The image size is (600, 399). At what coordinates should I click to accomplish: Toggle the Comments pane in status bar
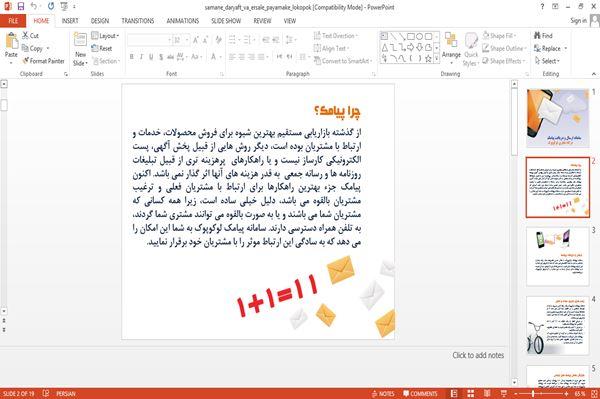point(420,393)
